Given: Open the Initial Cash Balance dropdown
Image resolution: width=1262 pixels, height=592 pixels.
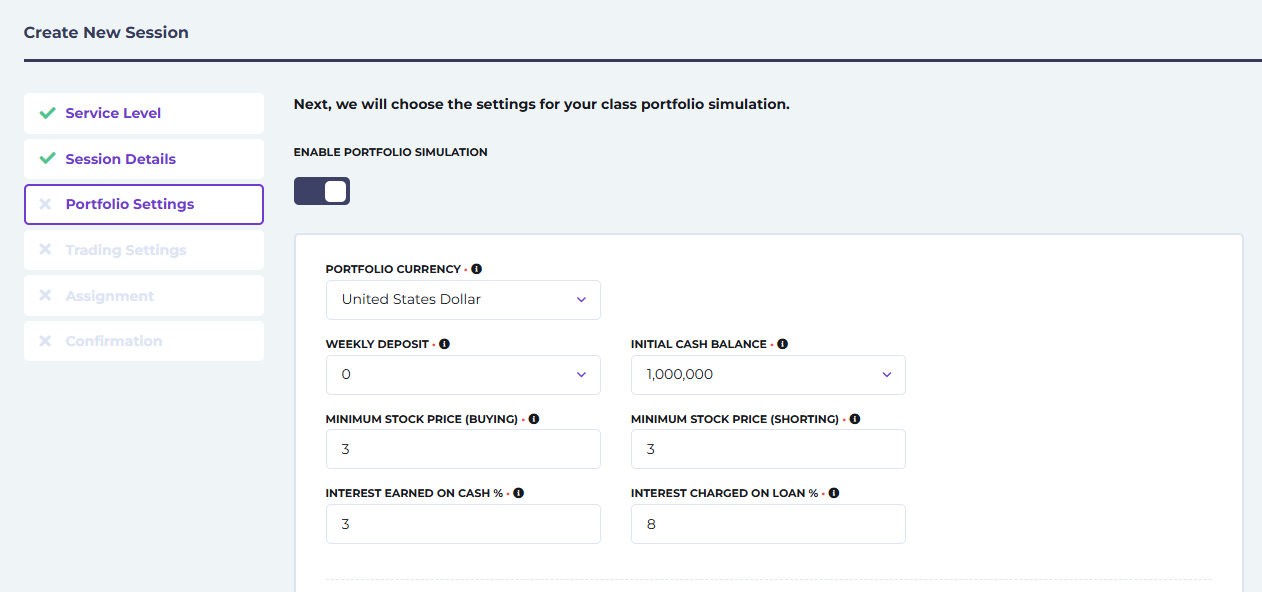Looking at the screenshot, I should click(x=768, y=374).
